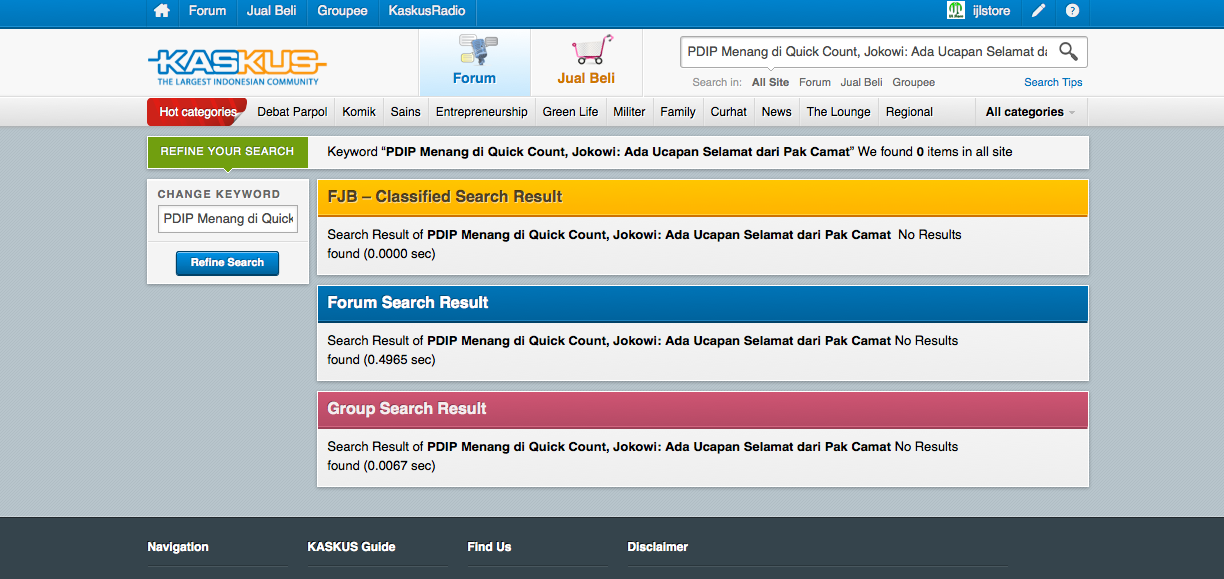Viewport: 1224px width, 579px height.
Task: Open the Debat Parpol category
Action: click(292, 112)
